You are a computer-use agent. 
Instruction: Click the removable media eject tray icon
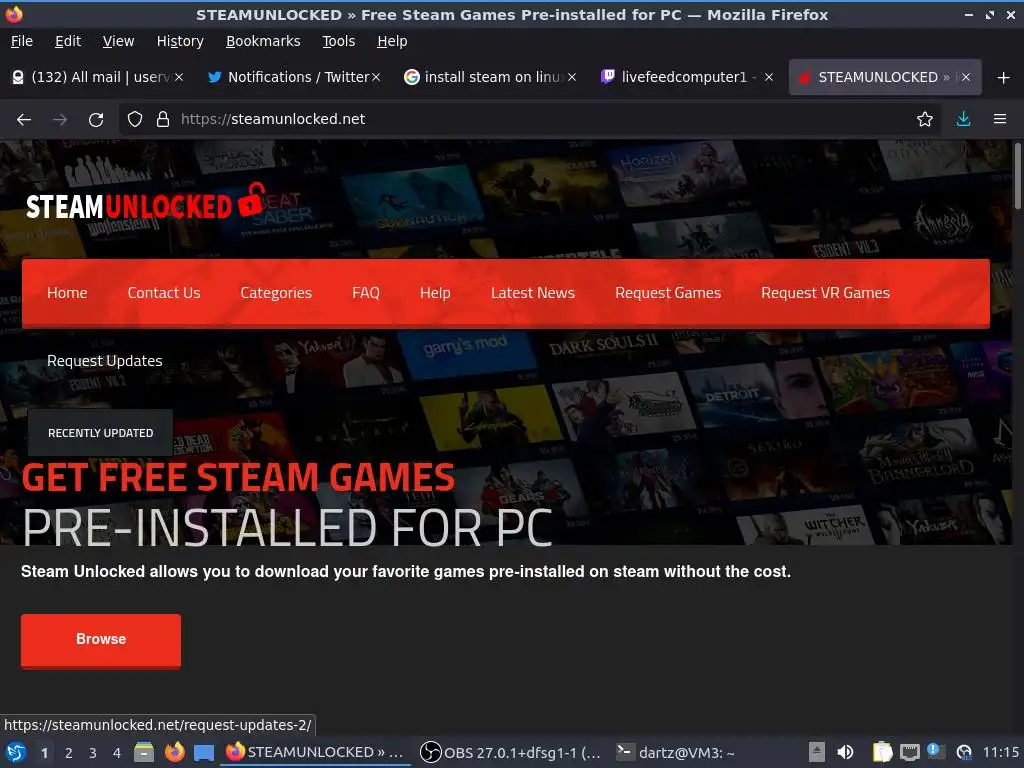point(816,752)
